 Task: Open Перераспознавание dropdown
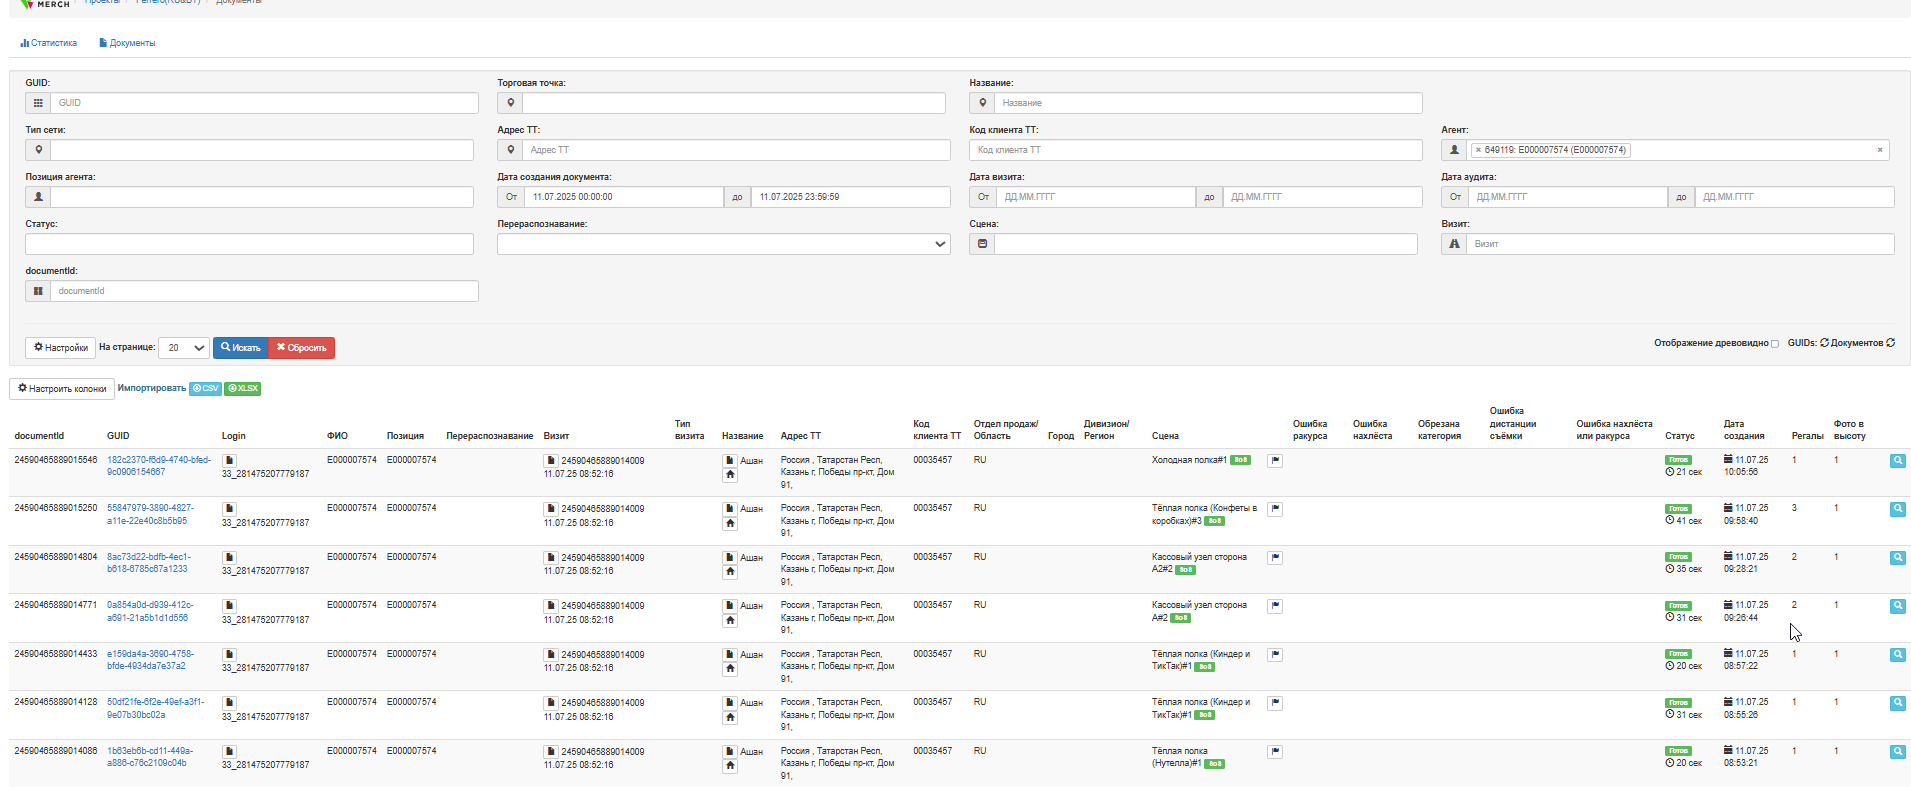tap(724, 244)
